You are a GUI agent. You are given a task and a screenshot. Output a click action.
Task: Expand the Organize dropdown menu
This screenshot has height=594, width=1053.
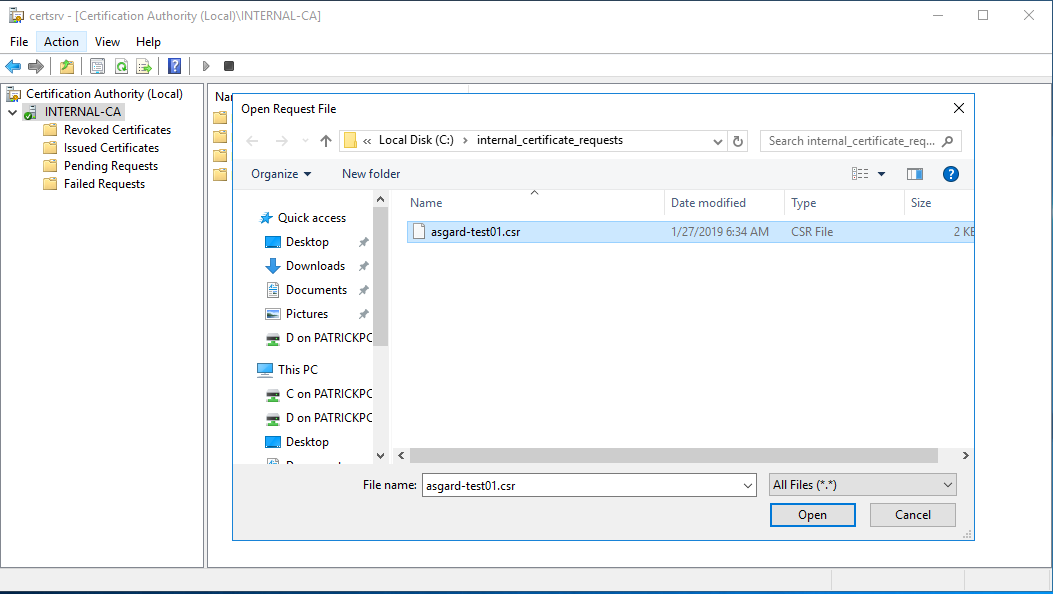click(x=281, y=174)
